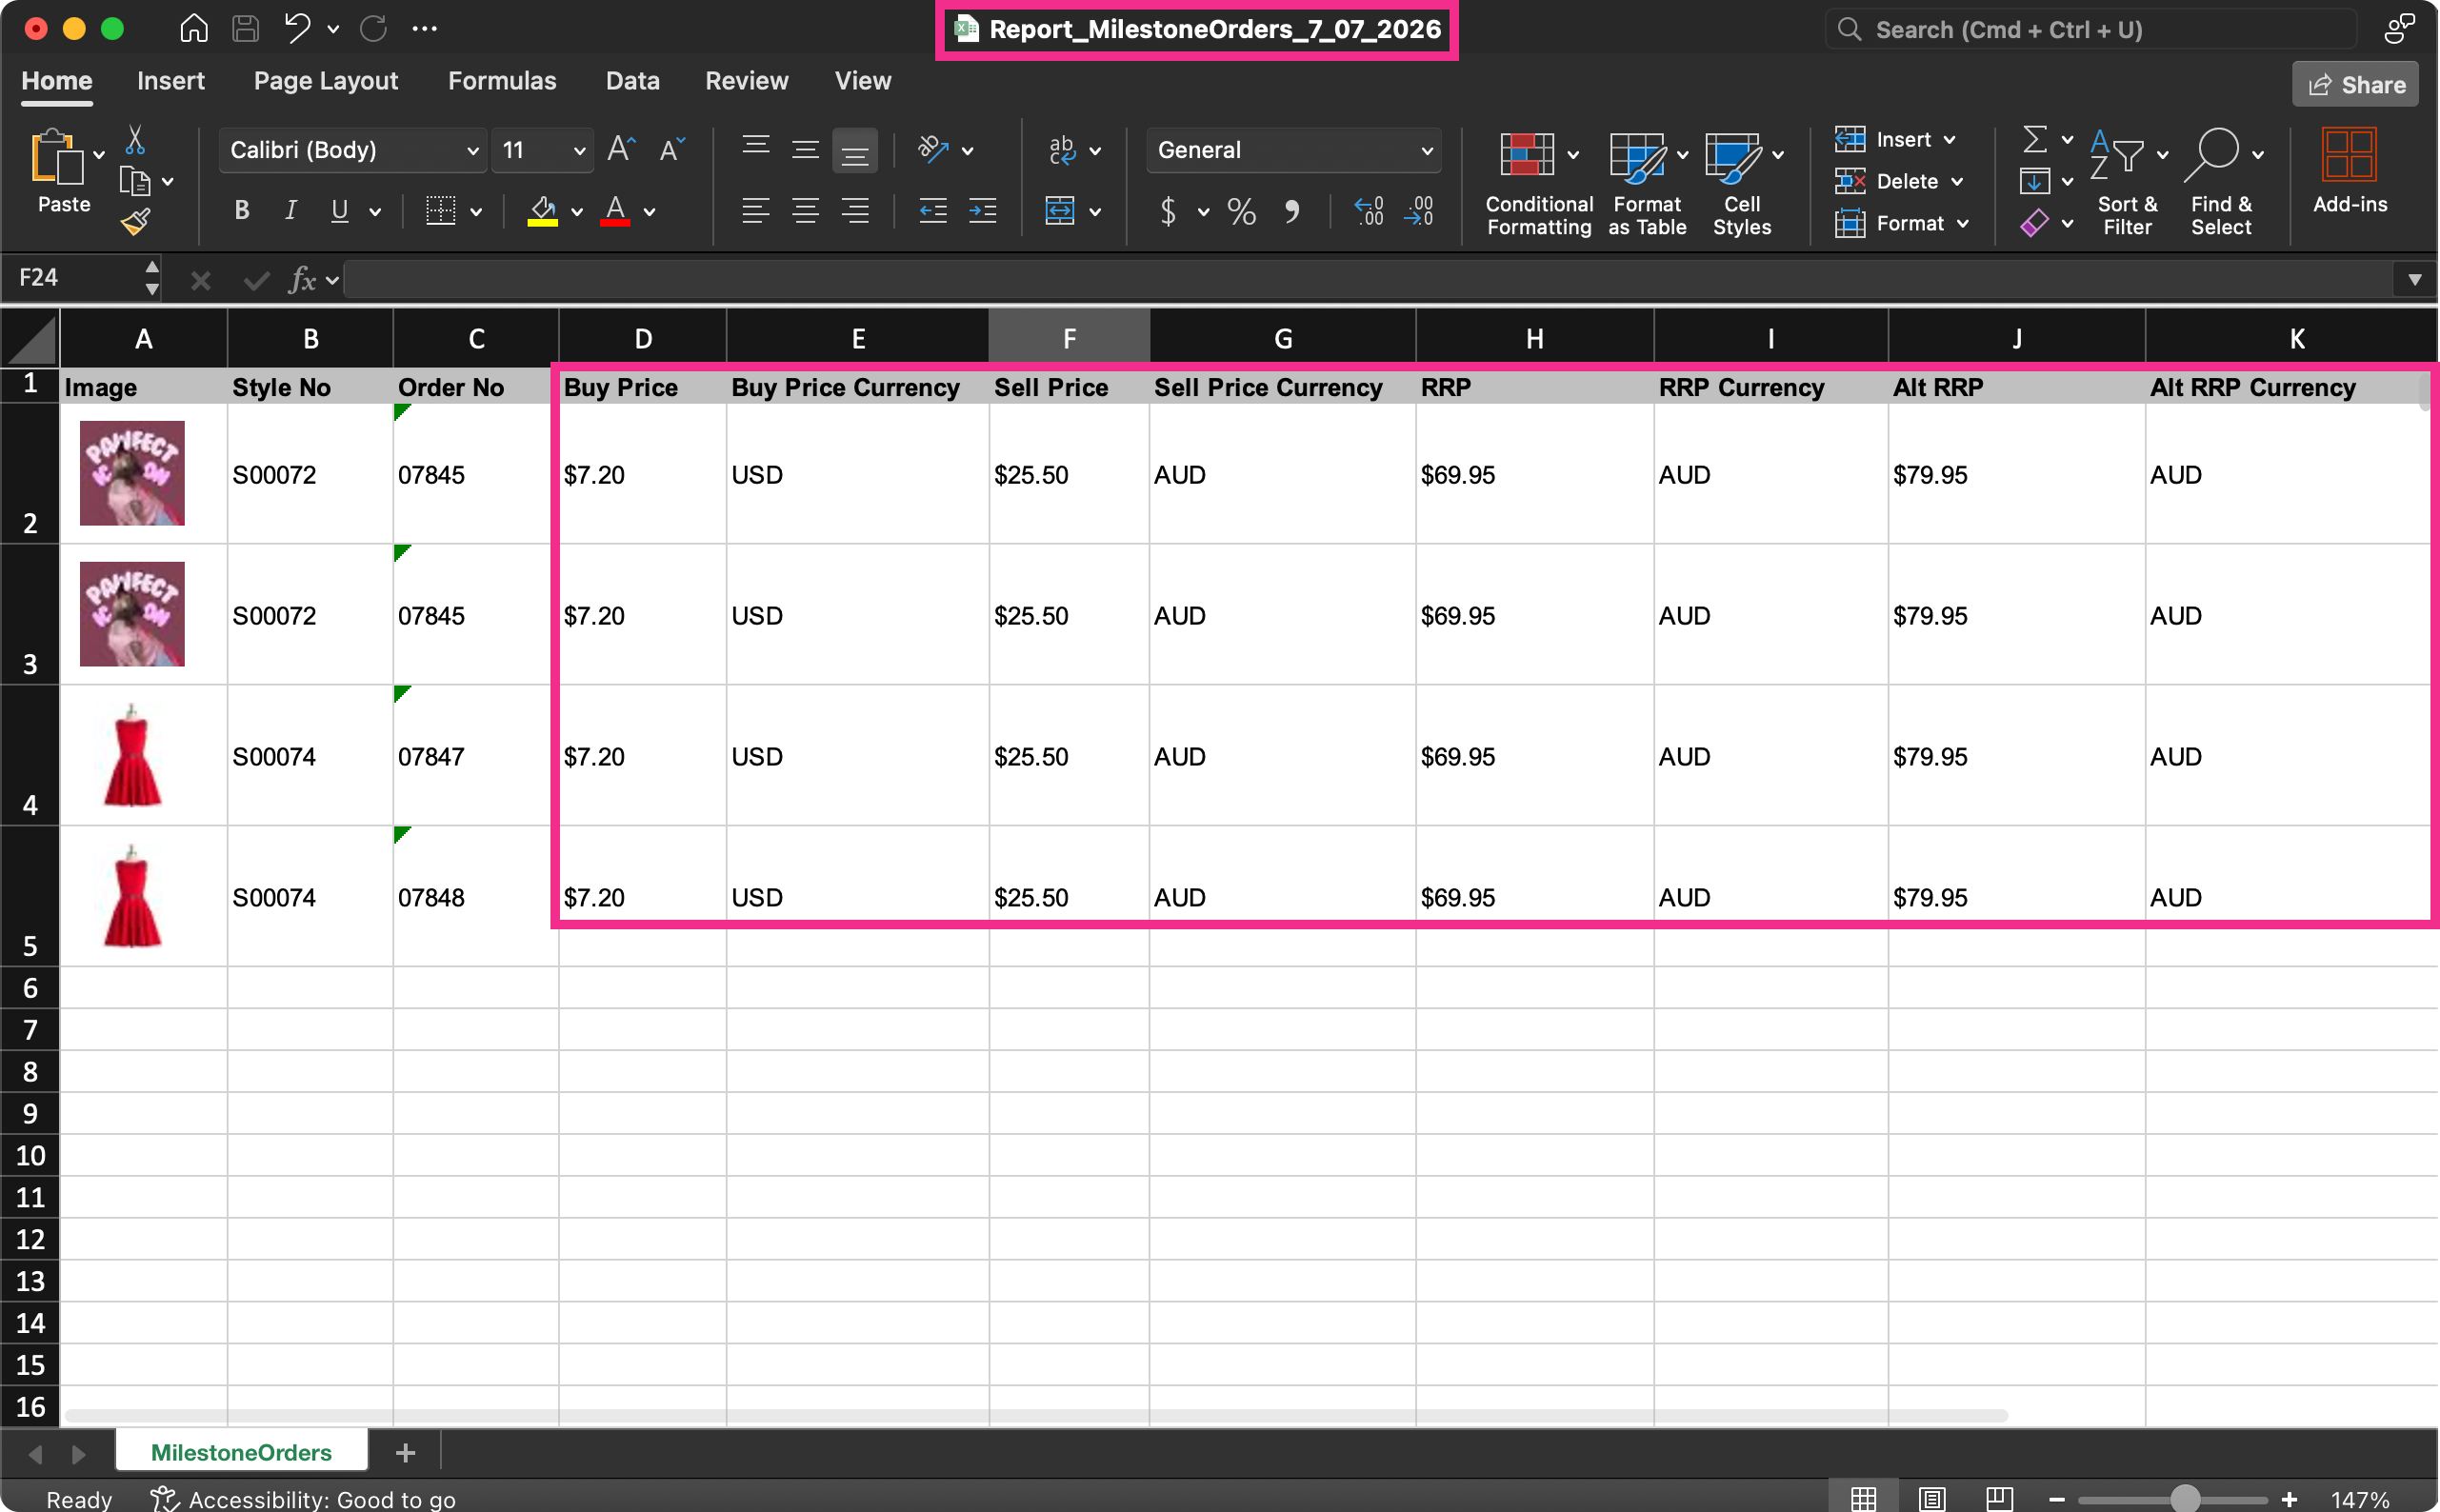This screenshot has height=1512, width=2440.
Task: Add a new sheet with plus button
Action: [405, 1452]
